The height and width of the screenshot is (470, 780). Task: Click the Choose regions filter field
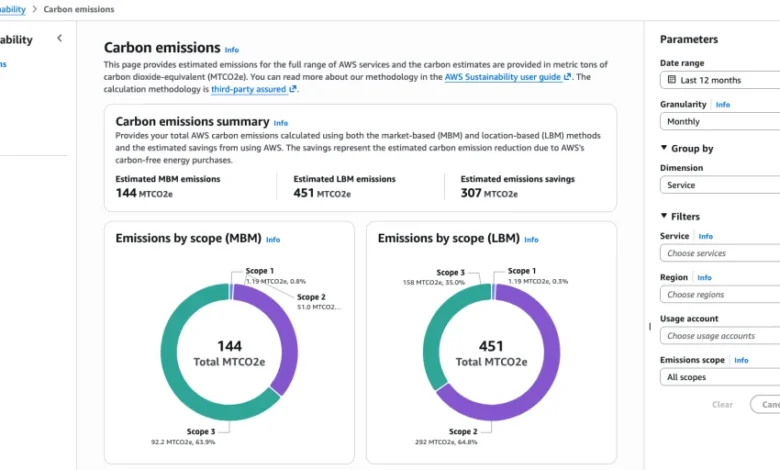click(722, 295)
